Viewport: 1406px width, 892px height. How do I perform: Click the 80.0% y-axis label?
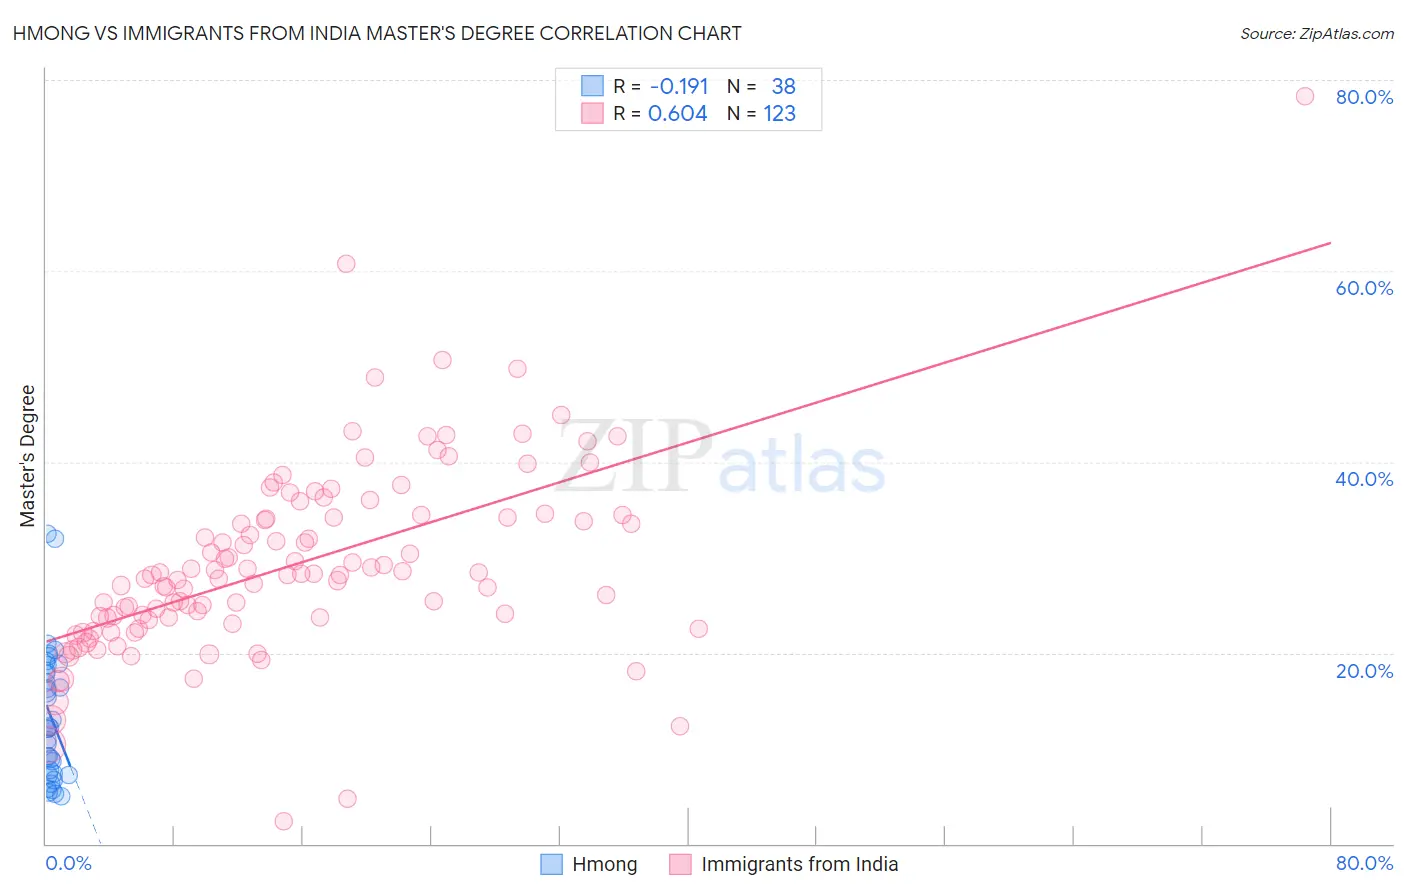click(x=1364, y=97)
